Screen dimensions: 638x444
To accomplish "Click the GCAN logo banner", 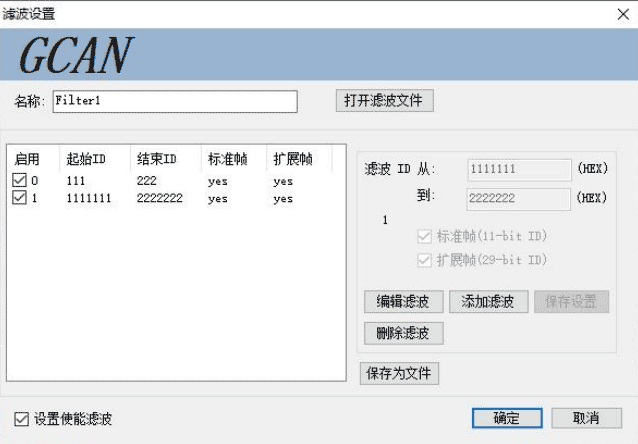I will tap(76, 57).
